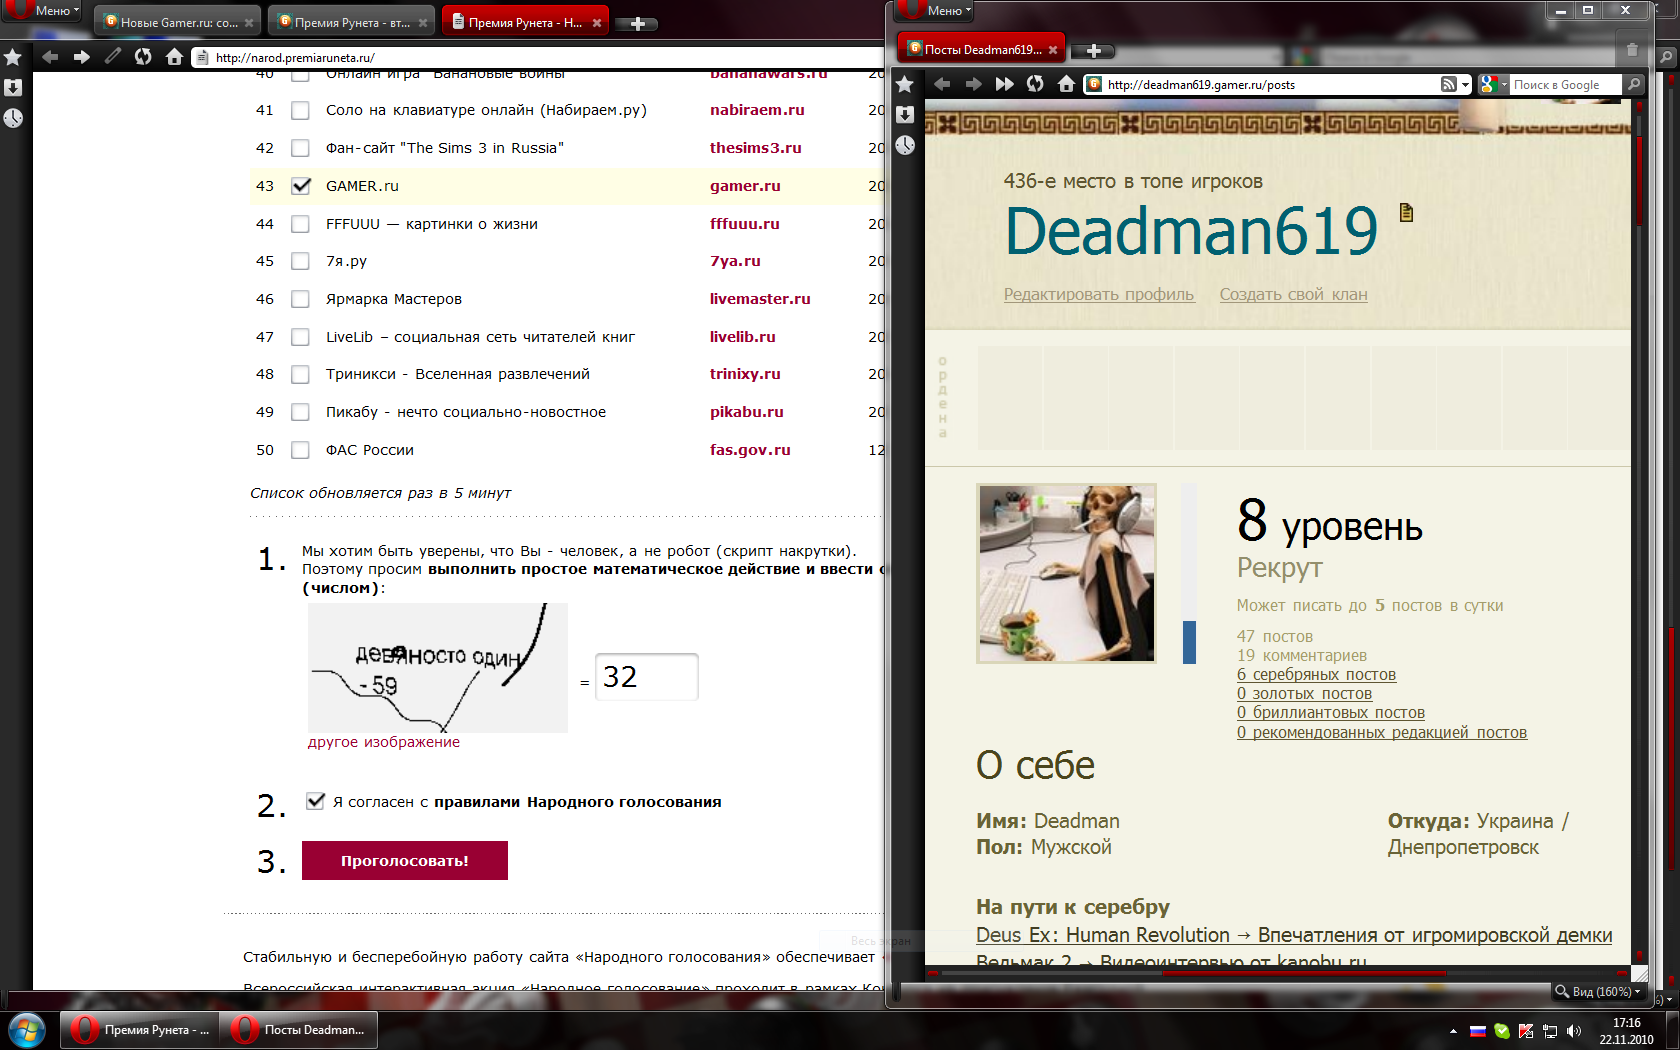Click the RSS feed icon in address bar
Viewport: 1680px width, 1050px height.
point(1448,85)
